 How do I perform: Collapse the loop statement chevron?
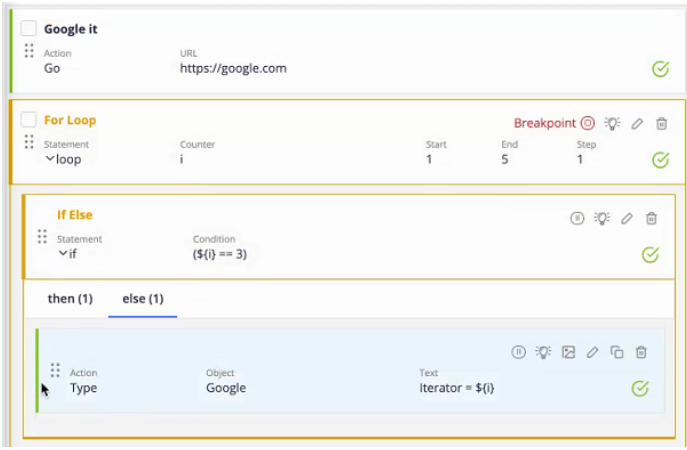click(50, 159)
